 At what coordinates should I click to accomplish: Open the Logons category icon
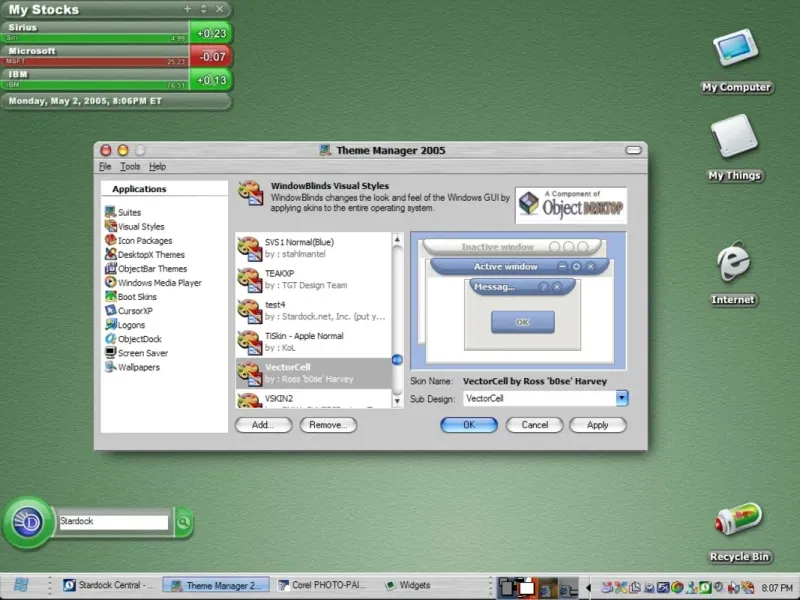[x=110, y=324]
